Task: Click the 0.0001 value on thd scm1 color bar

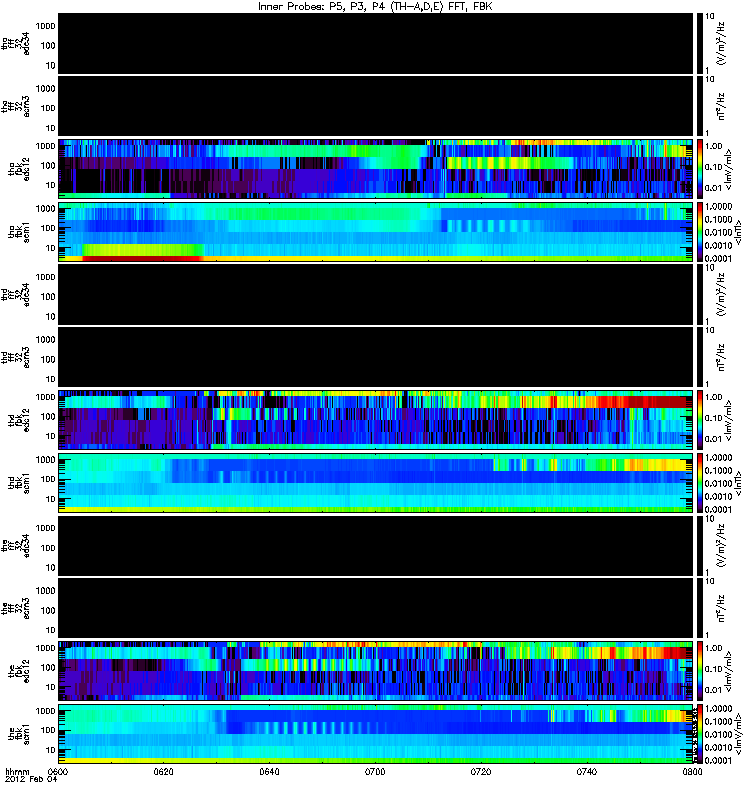Action: click(718, 509)
